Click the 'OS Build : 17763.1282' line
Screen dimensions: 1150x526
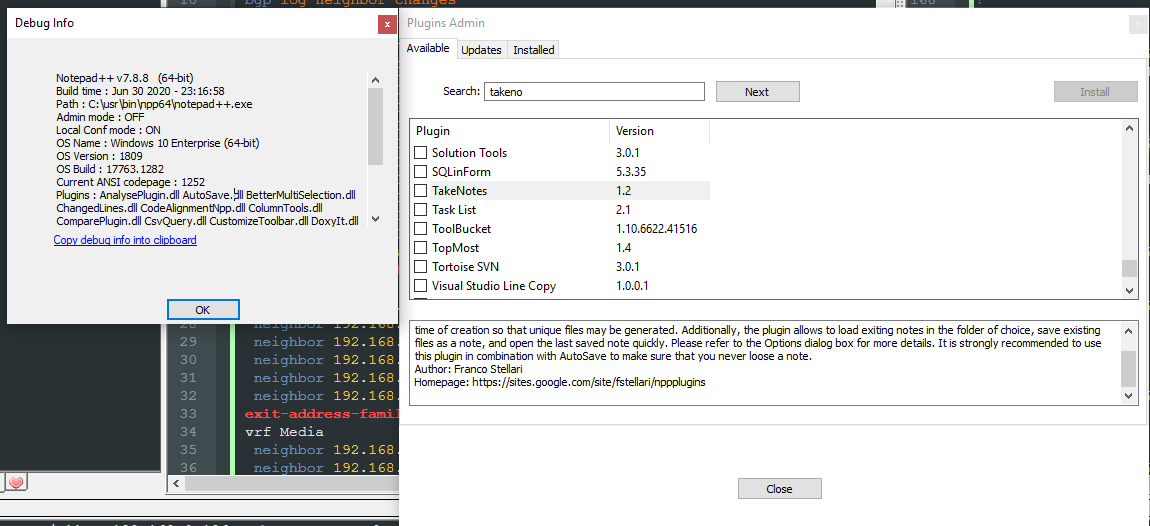pyautogui.click(x=110, y=169)
